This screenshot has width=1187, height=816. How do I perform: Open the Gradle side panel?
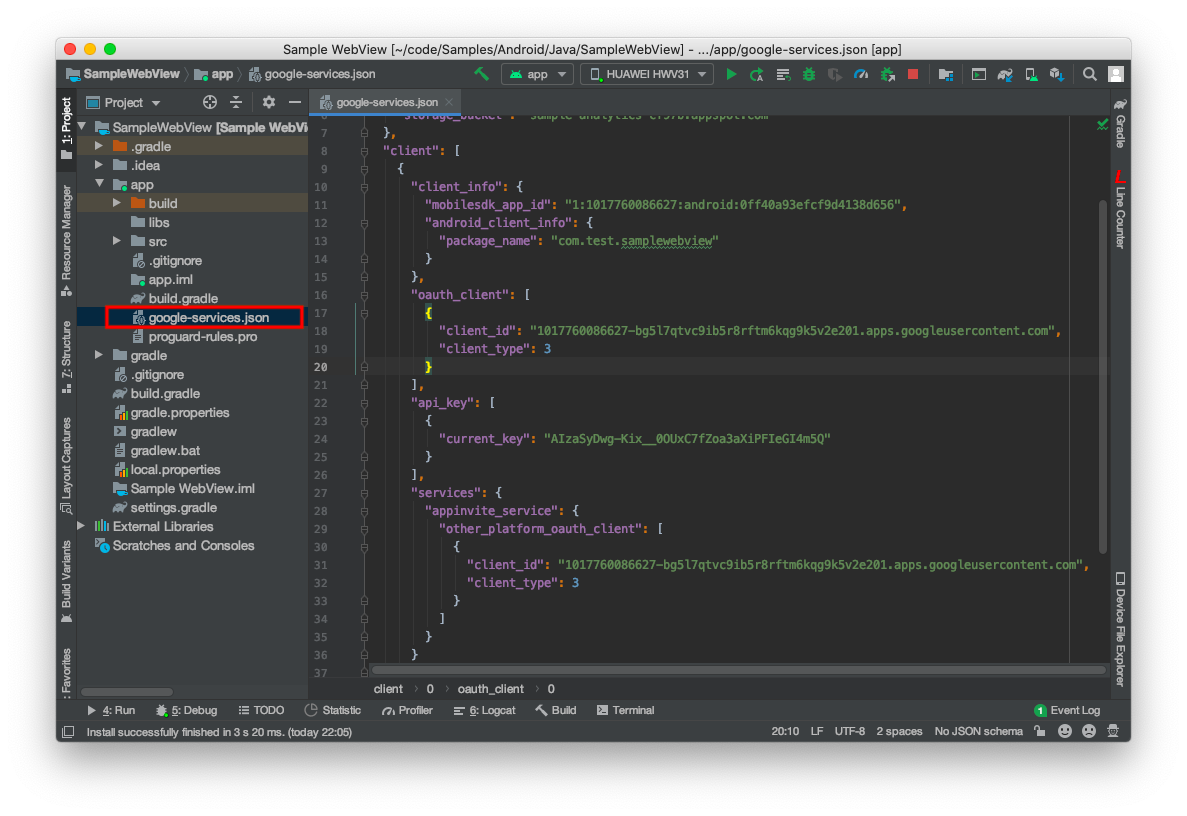(1120, 123)
